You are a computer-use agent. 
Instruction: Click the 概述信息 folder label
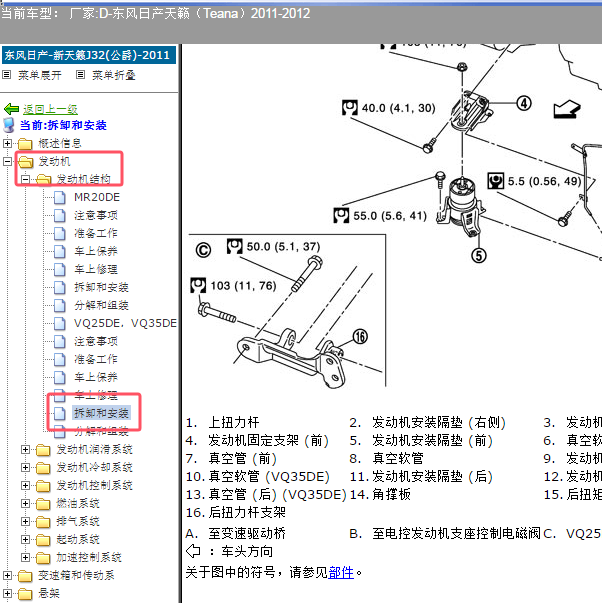60,143
